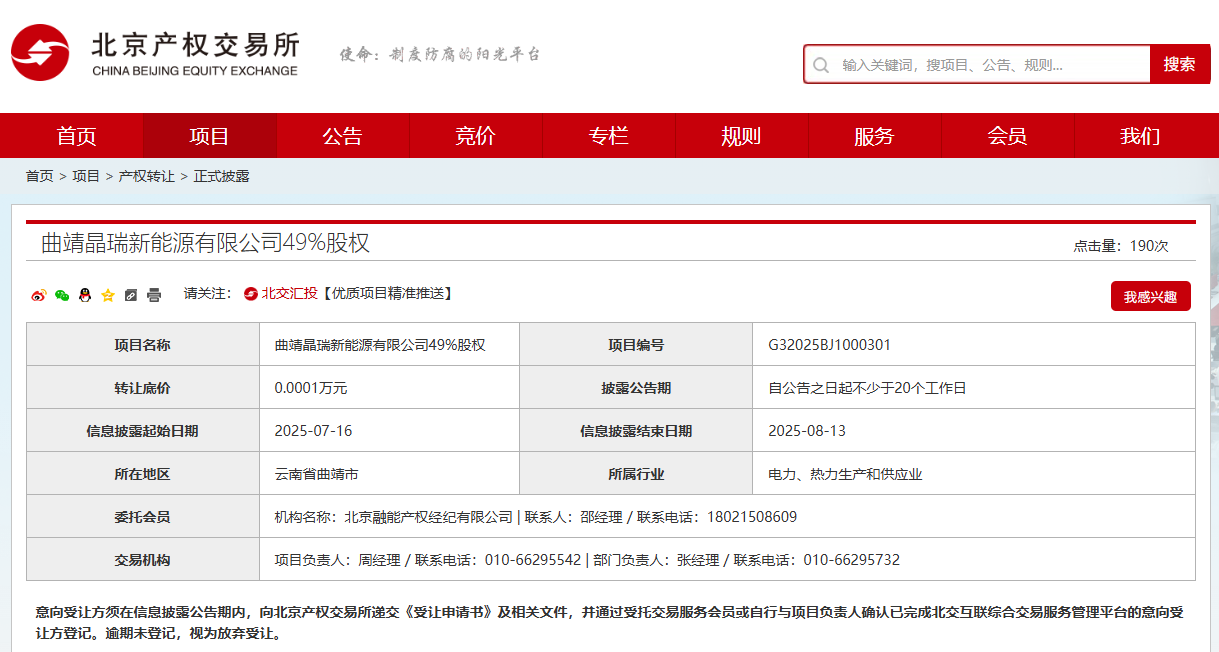
Task: Click 产权转让 in the breadcrumb
Action: tap(146, 176)
